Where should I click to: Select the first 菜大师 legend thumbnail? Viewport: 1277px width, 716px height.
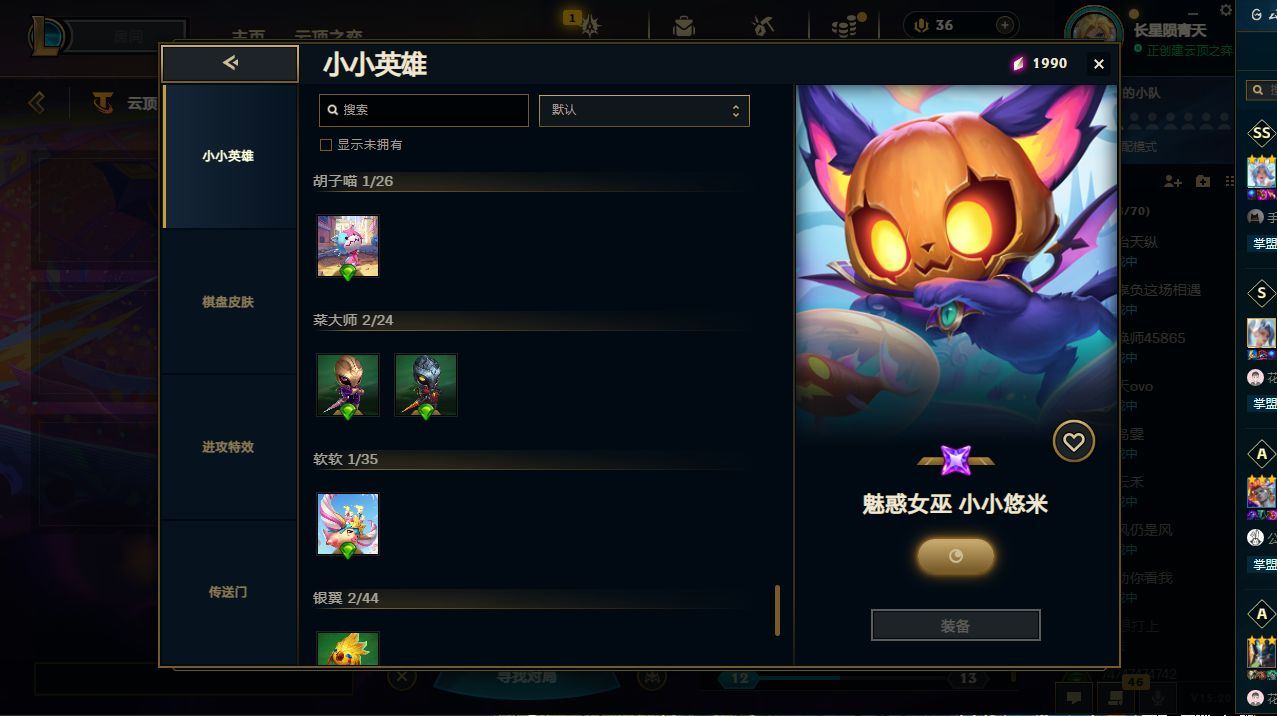click(x=348, y=385)
